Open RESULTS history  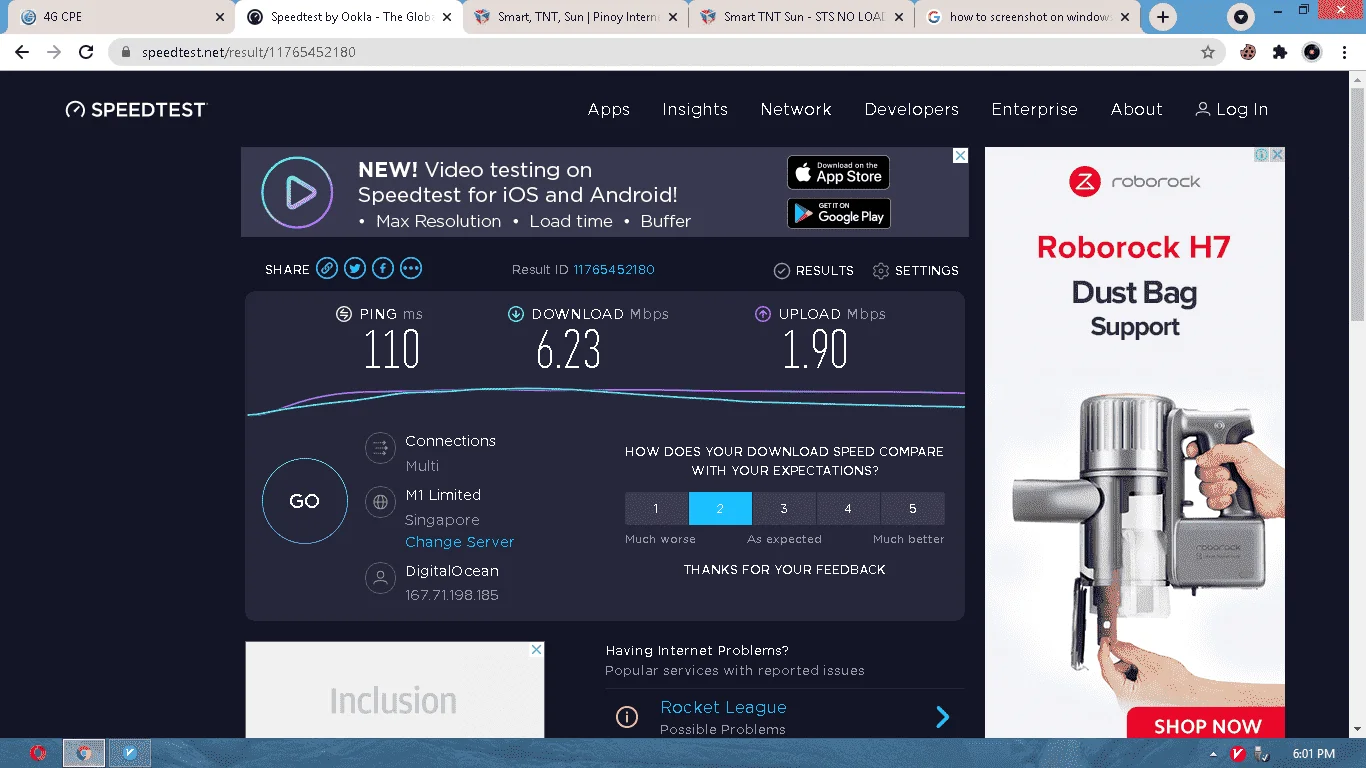[814, 270]
